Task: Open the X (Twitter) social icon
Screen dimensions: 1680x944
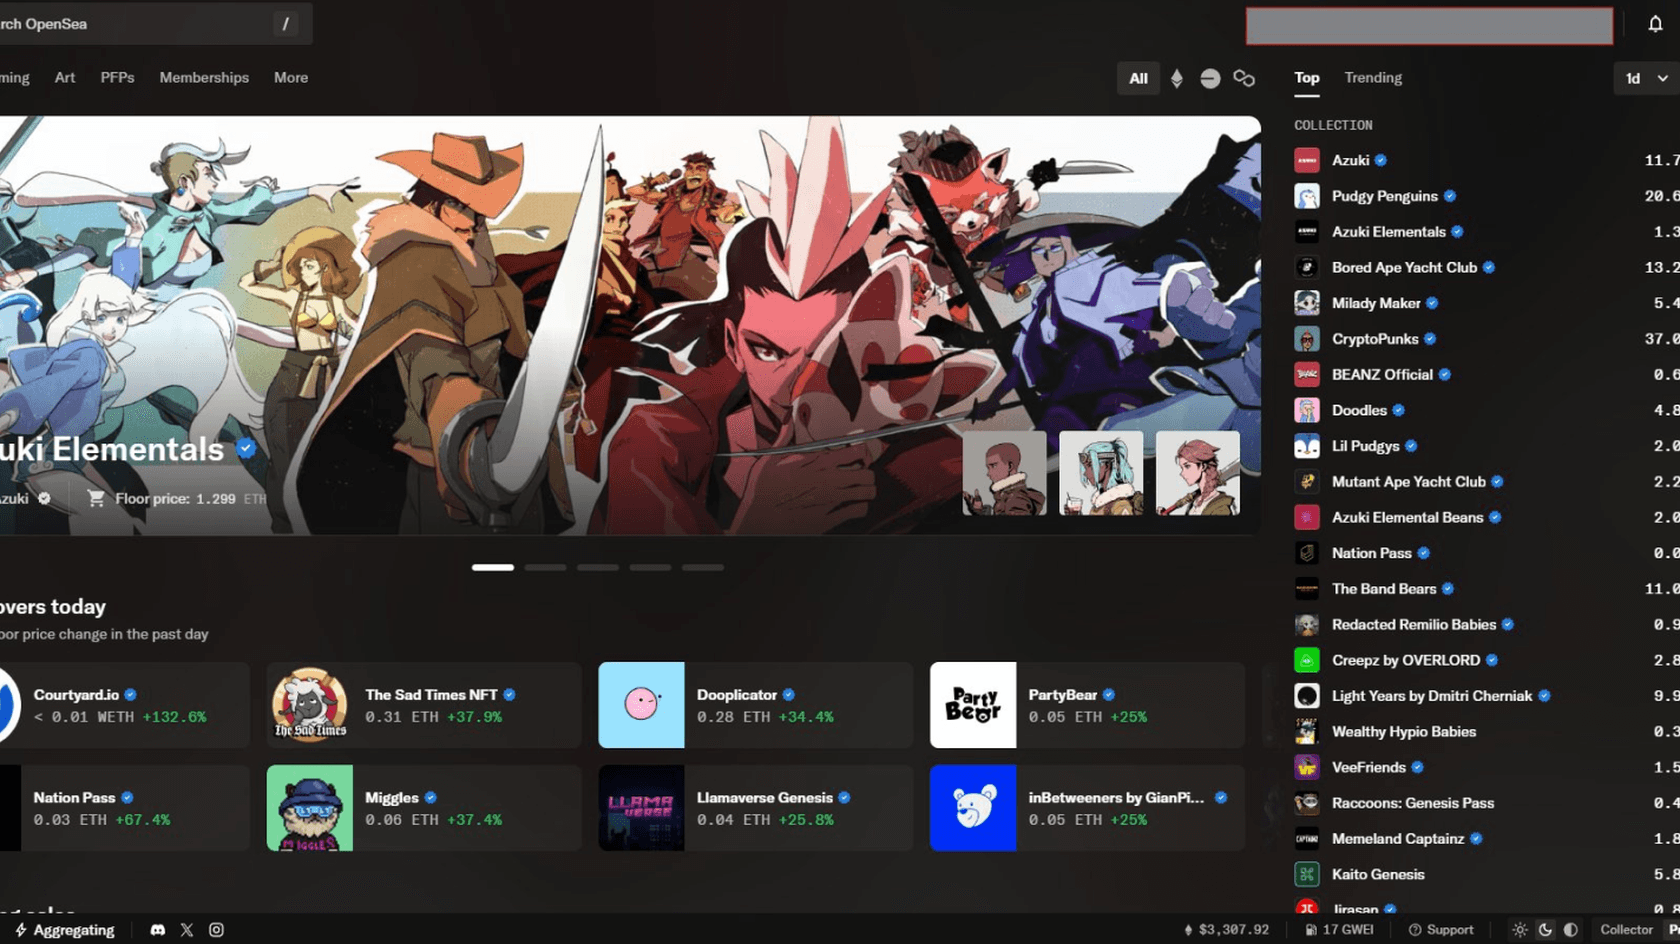Action: [187, 929]
